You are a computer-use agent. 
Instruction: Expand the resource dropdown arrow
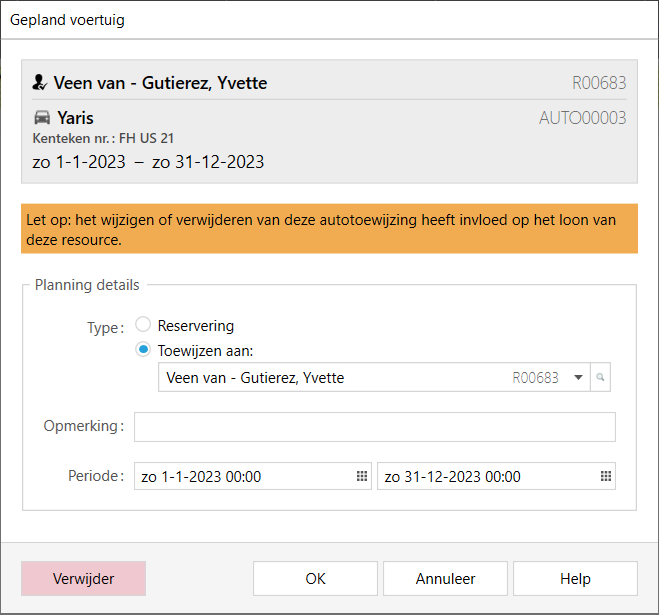pos(578,378)
